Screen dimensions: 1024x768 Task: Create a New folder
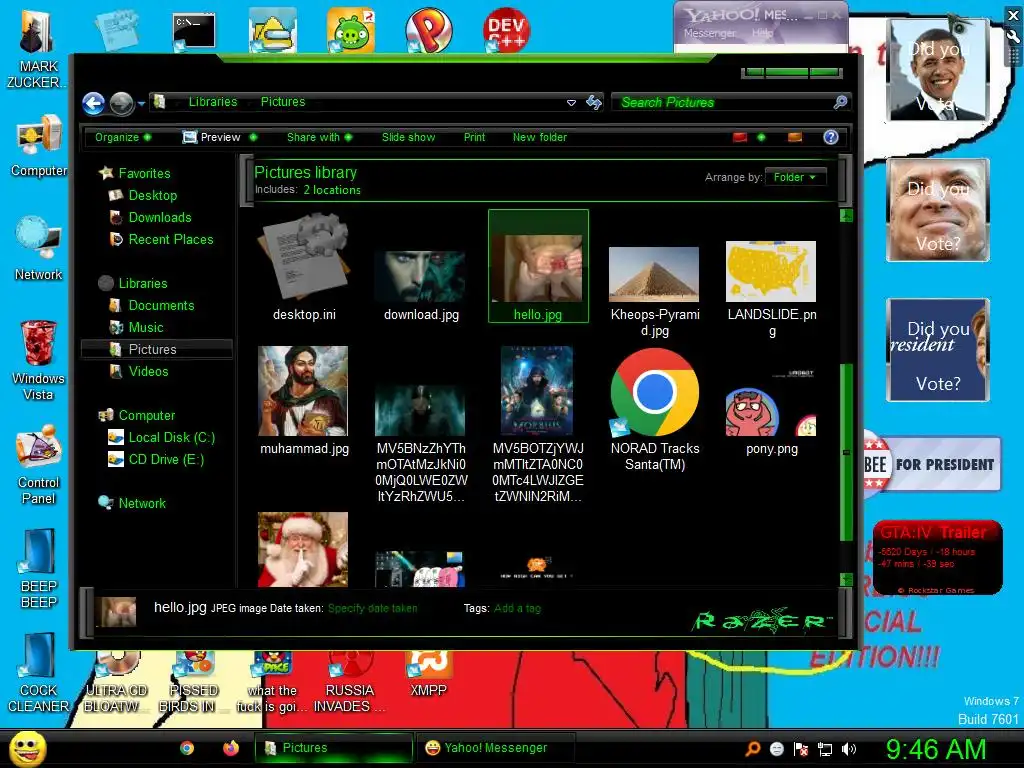pyautogui.click(x=539, y=137)
